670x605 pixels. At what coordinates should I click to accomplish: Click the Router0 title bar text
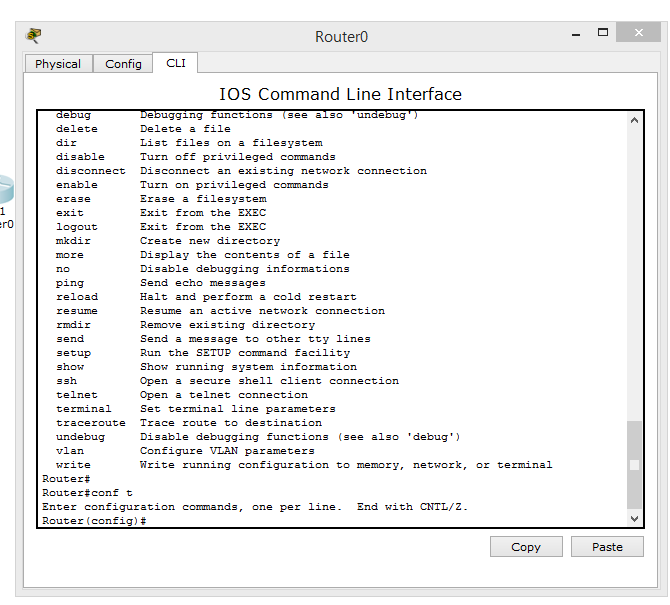pos(341,37)
